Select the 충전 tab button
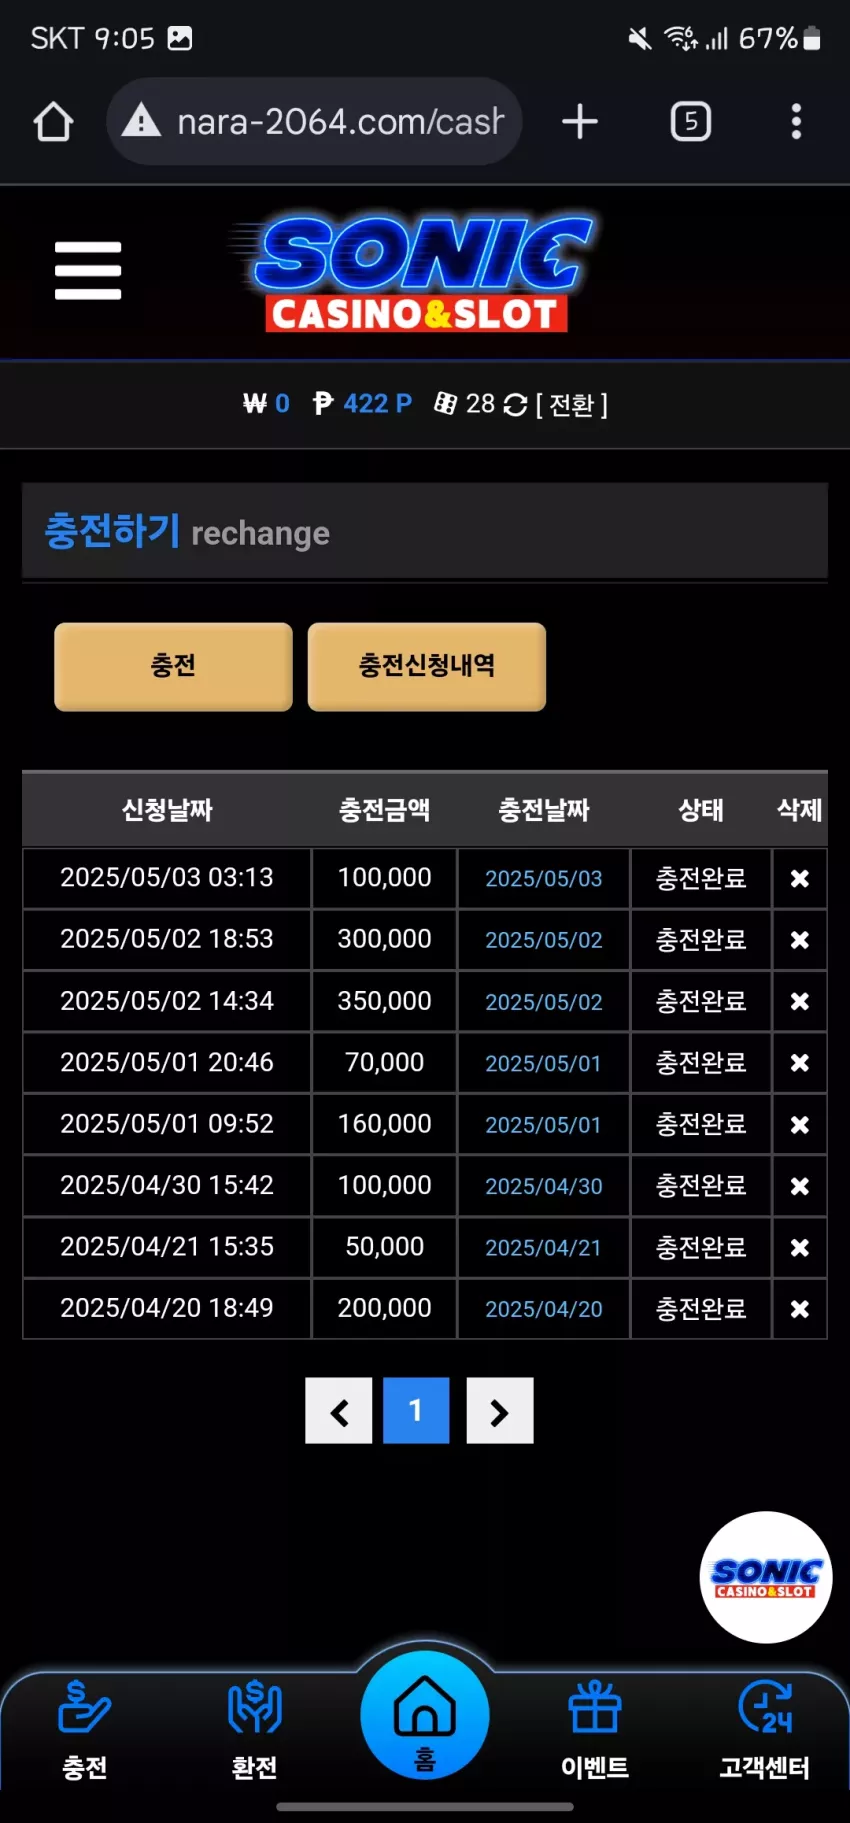 pos(173,666)
